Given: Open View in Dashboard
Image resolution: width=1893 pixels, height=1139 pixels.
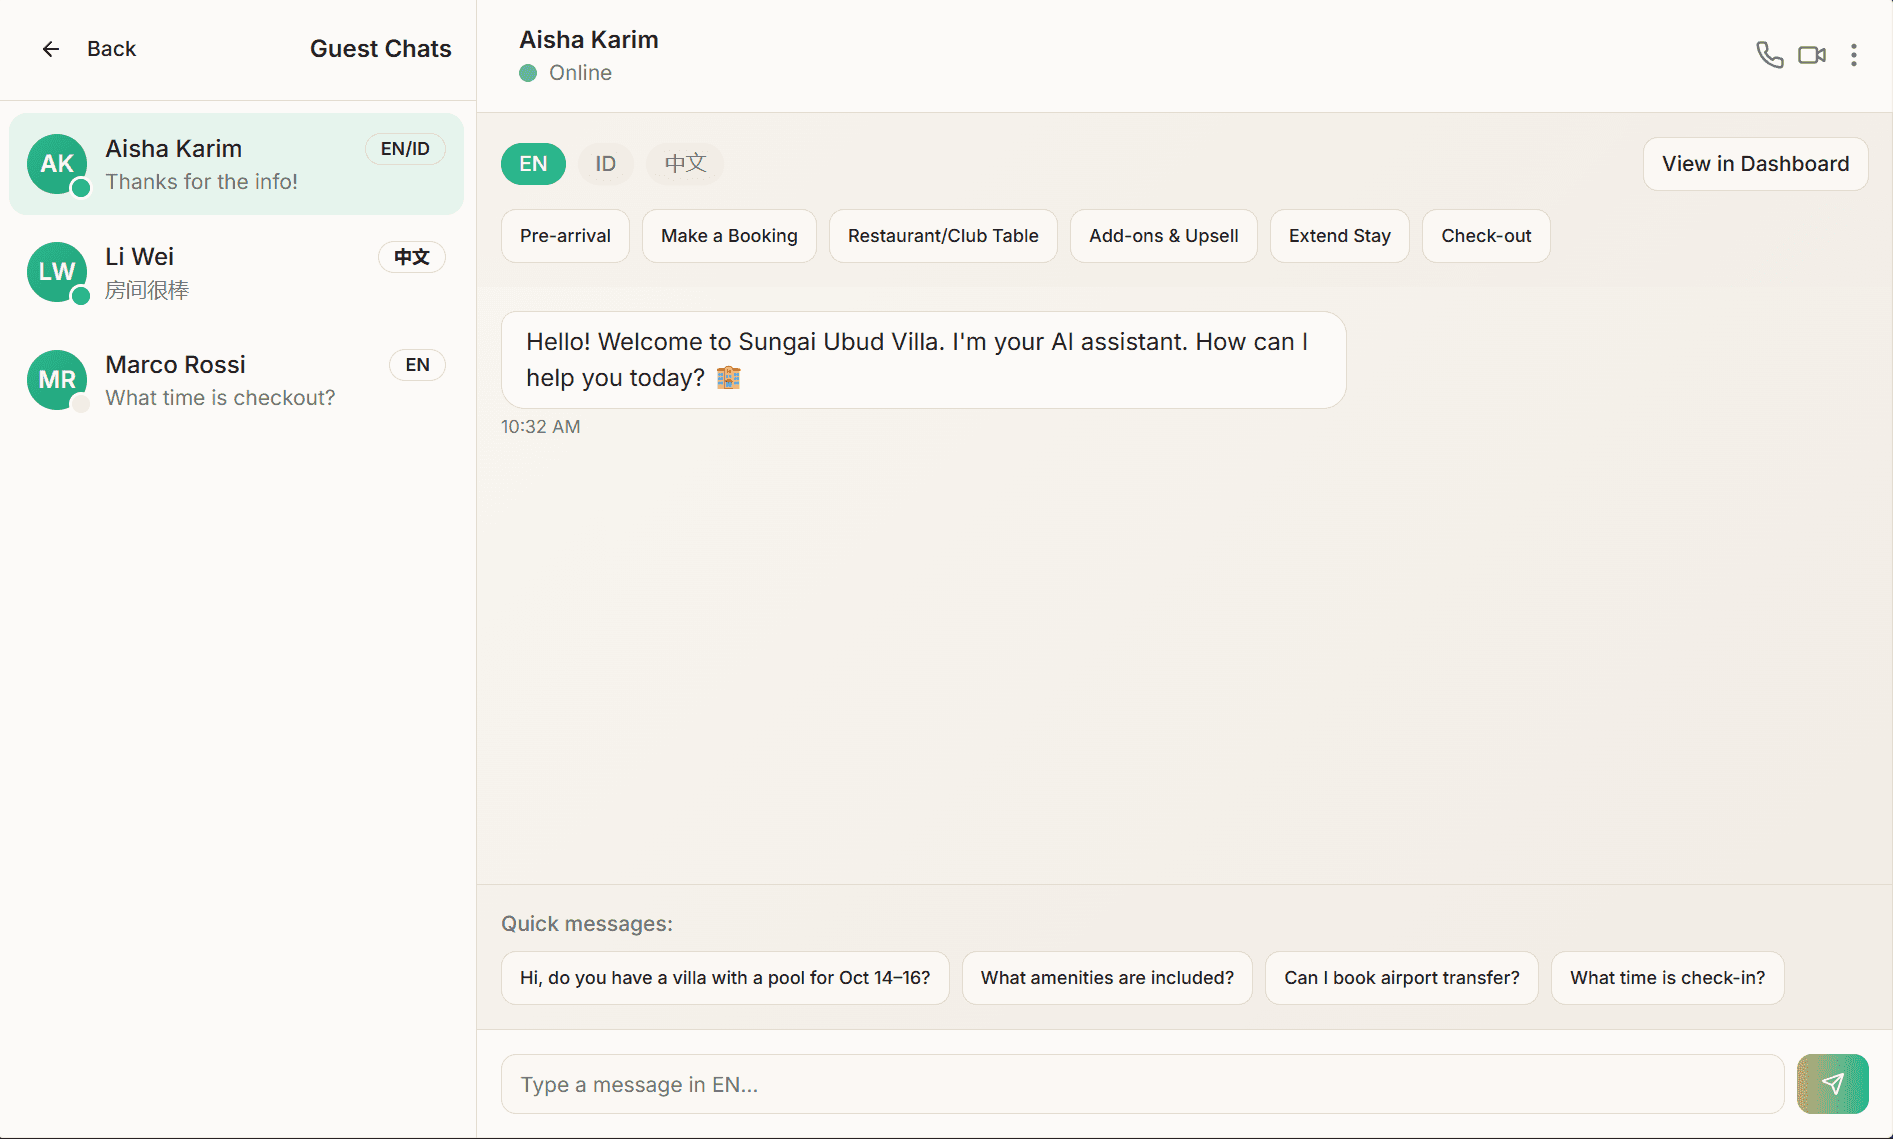Looking at the screenshot, I should (x=1755, y=163).
